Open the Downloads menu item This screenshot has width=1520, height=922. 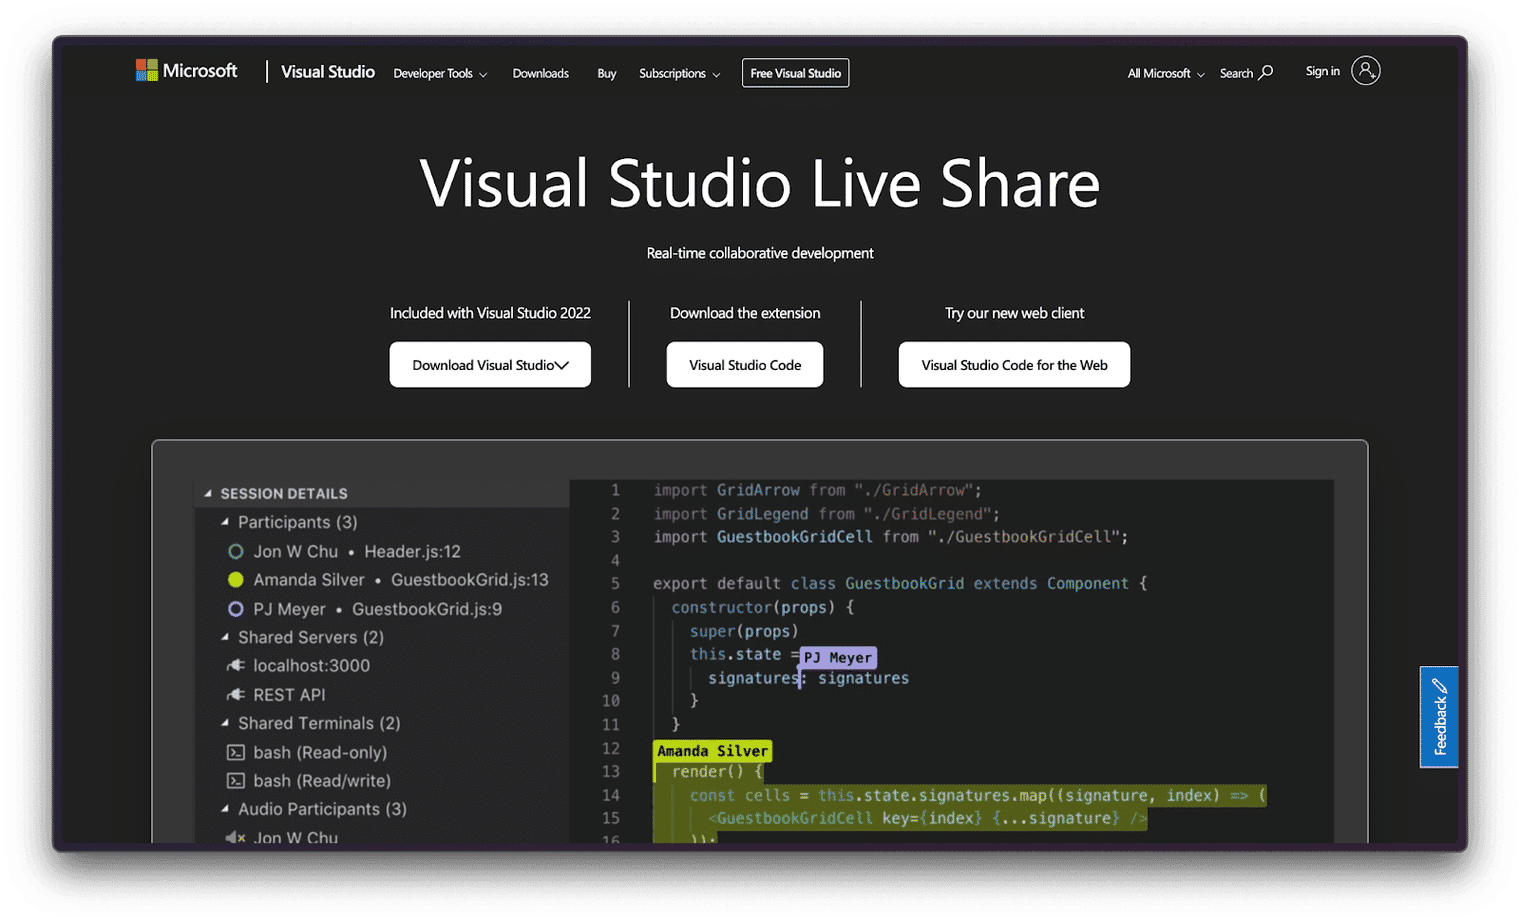540,73
